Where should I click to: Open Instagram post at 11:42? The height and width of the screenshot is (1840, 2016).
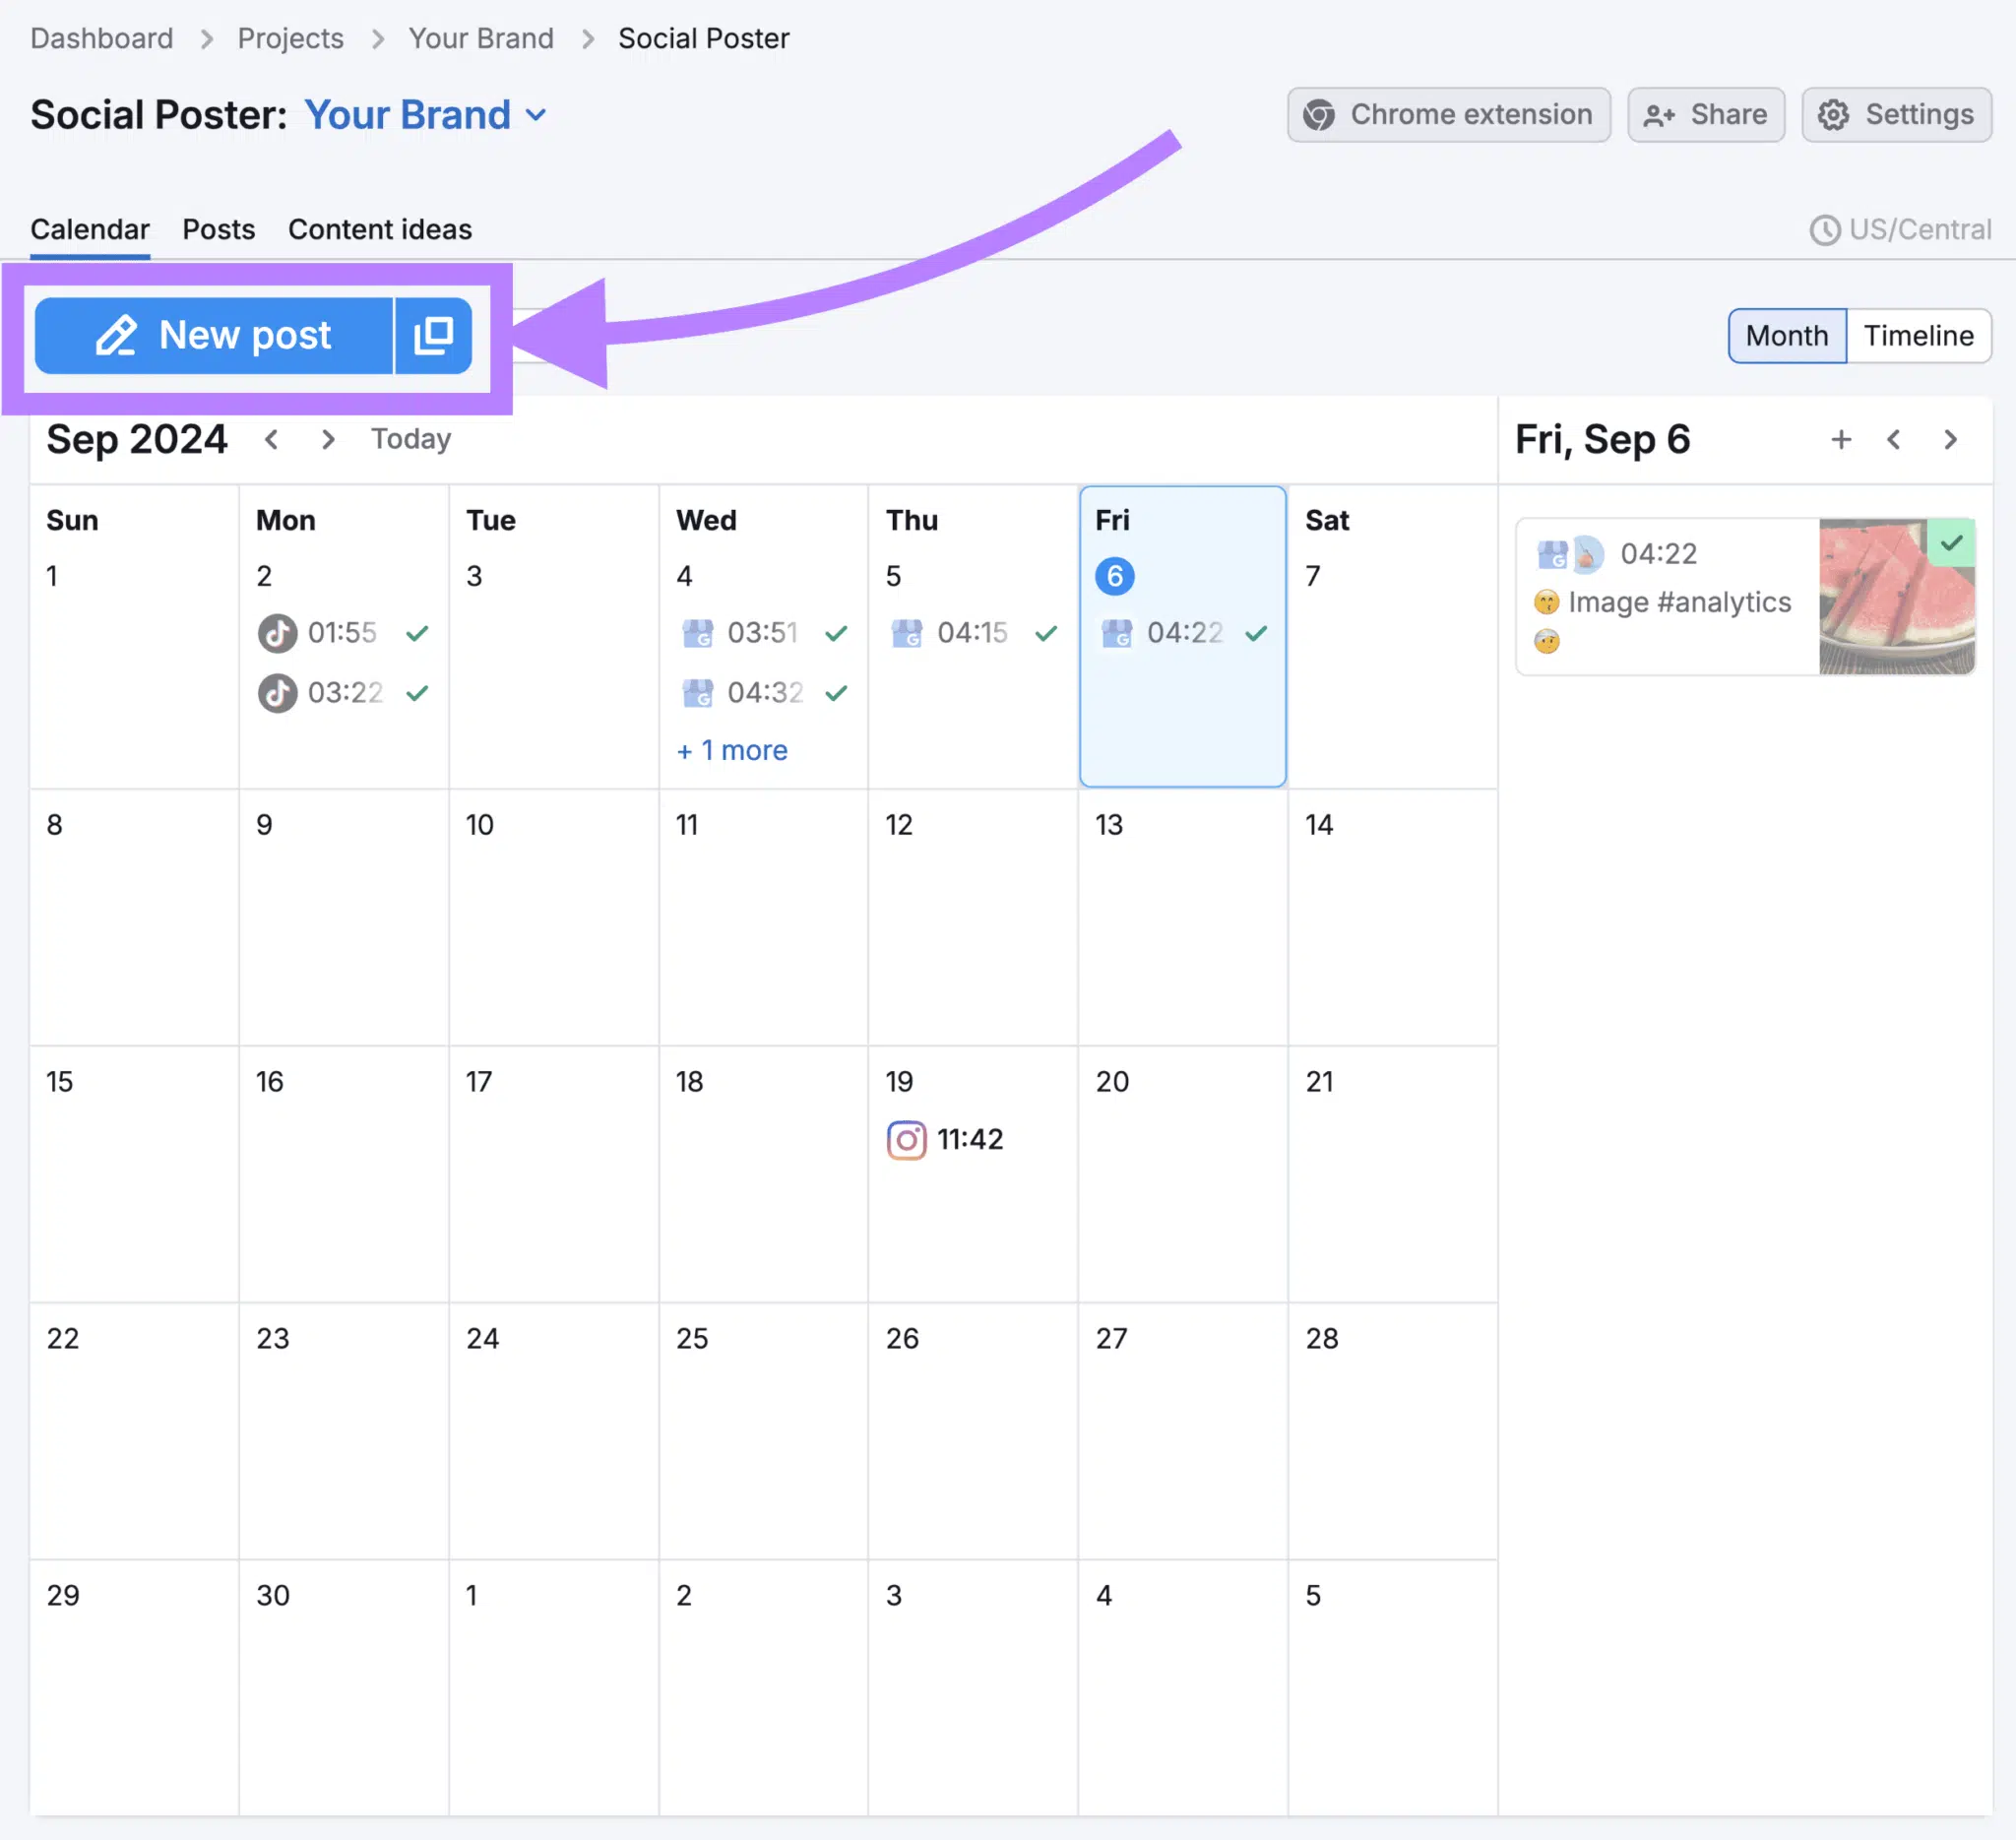click(x=945, y=1140)
